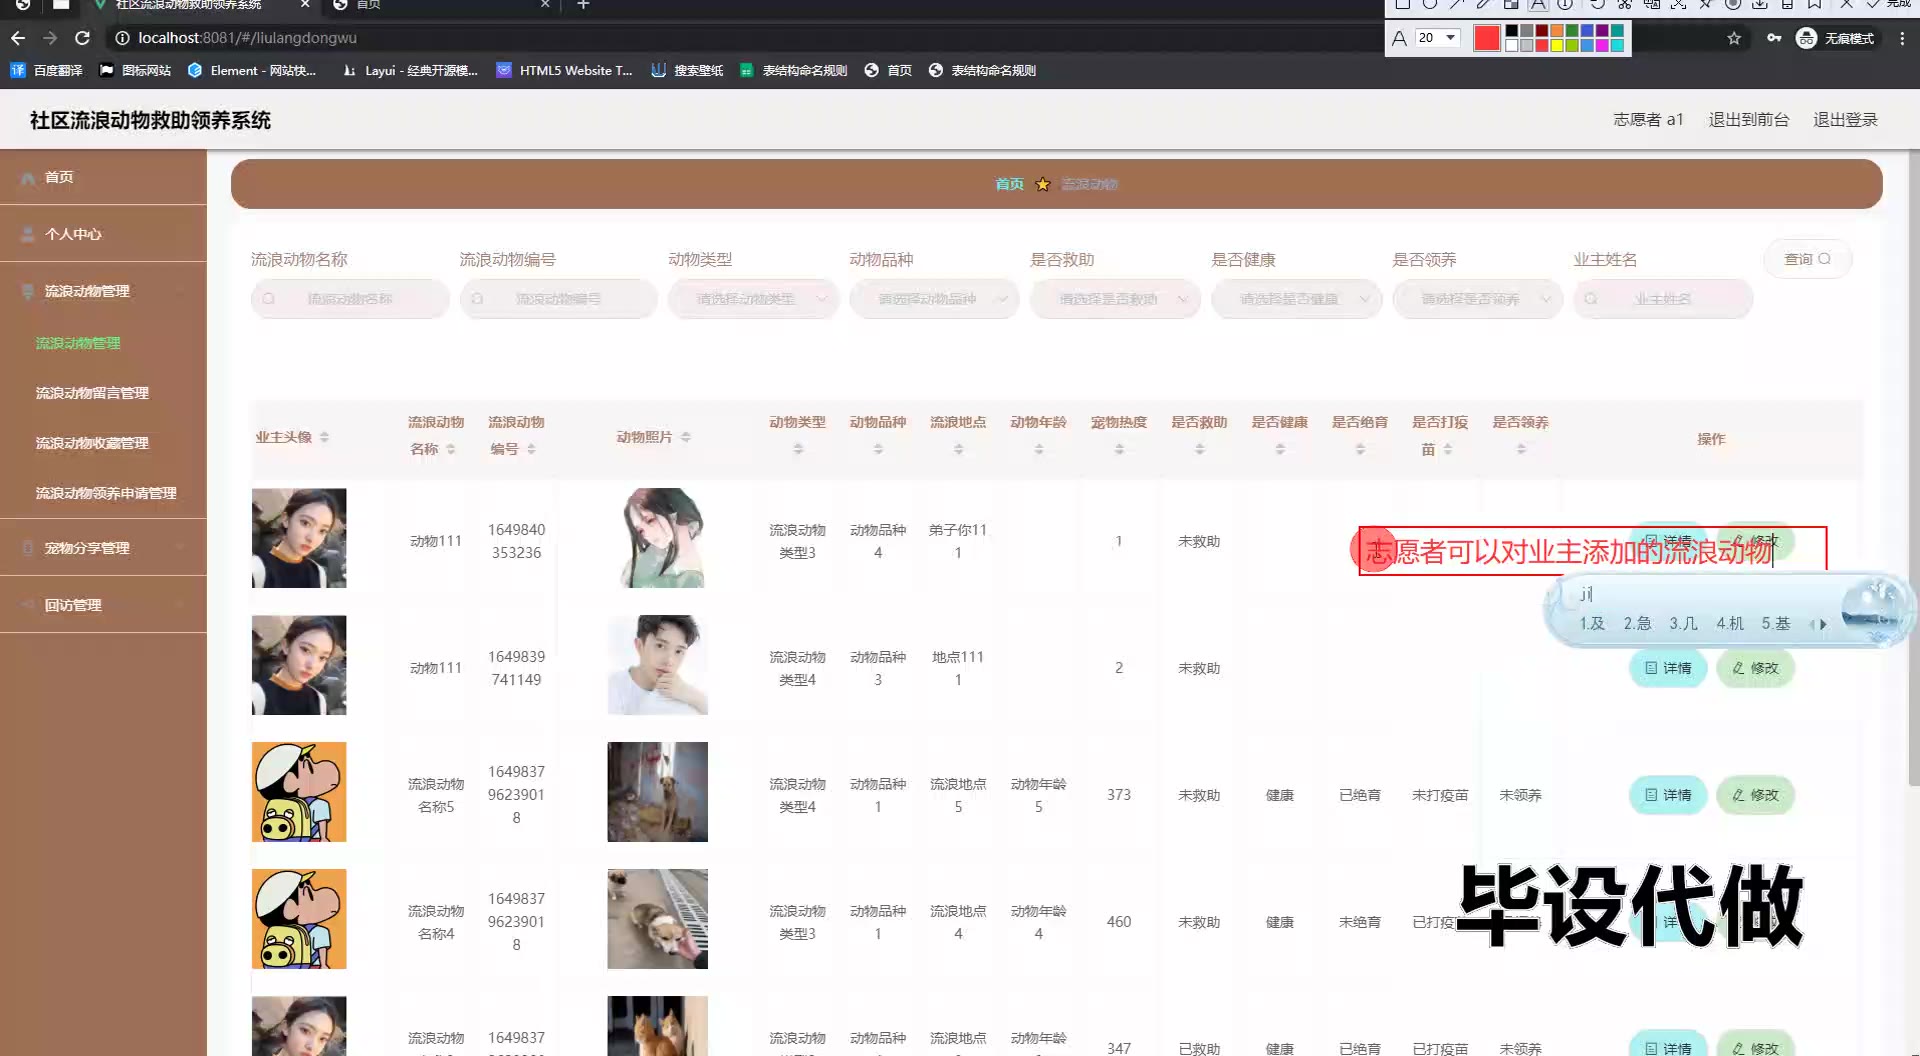
Task: Collapse the 流浪动物管理 parent sidebar menu
Action: click(103, 291)
